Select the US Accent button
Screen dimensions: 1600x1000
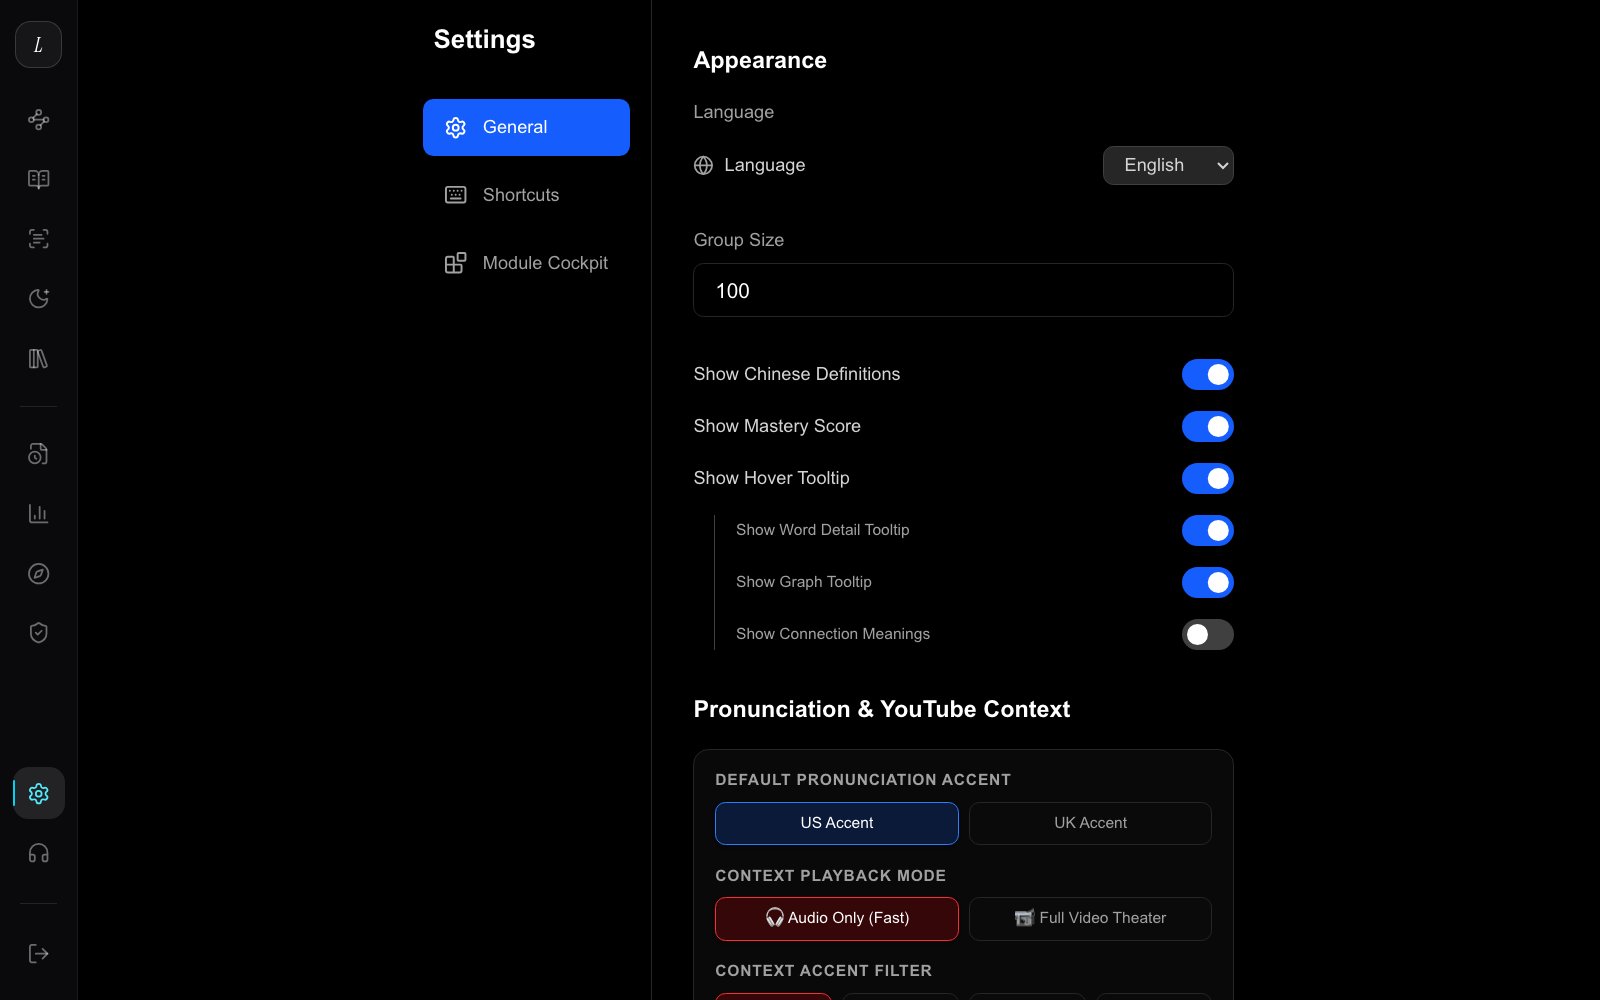pos(837,823)
